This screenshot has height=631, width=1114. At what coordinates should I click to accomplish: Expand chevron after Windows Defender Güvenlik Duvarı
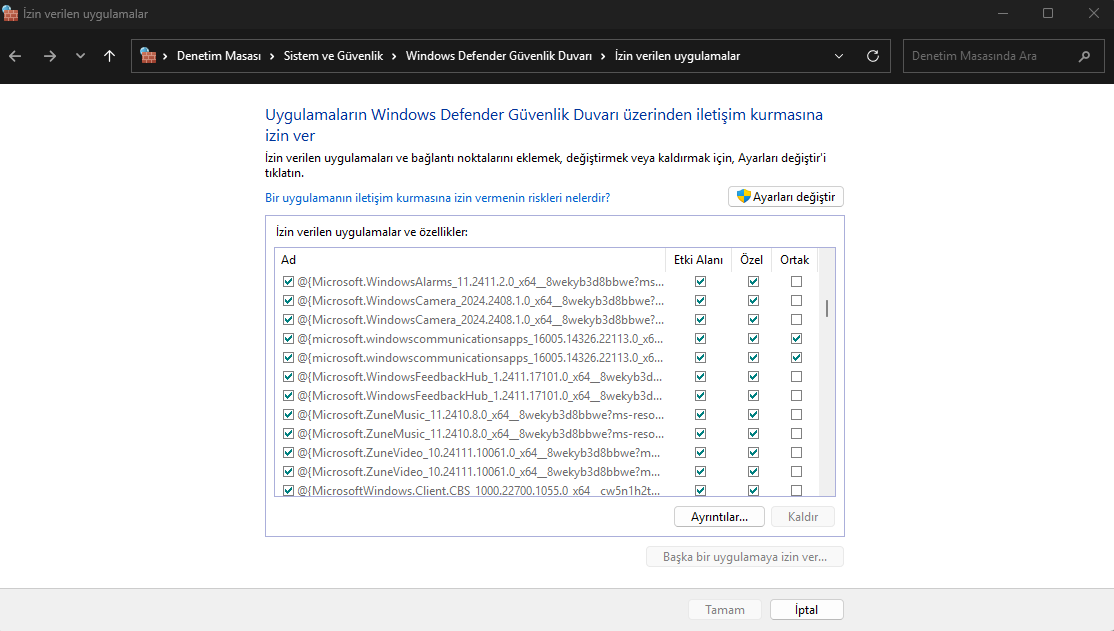(603, 56)
